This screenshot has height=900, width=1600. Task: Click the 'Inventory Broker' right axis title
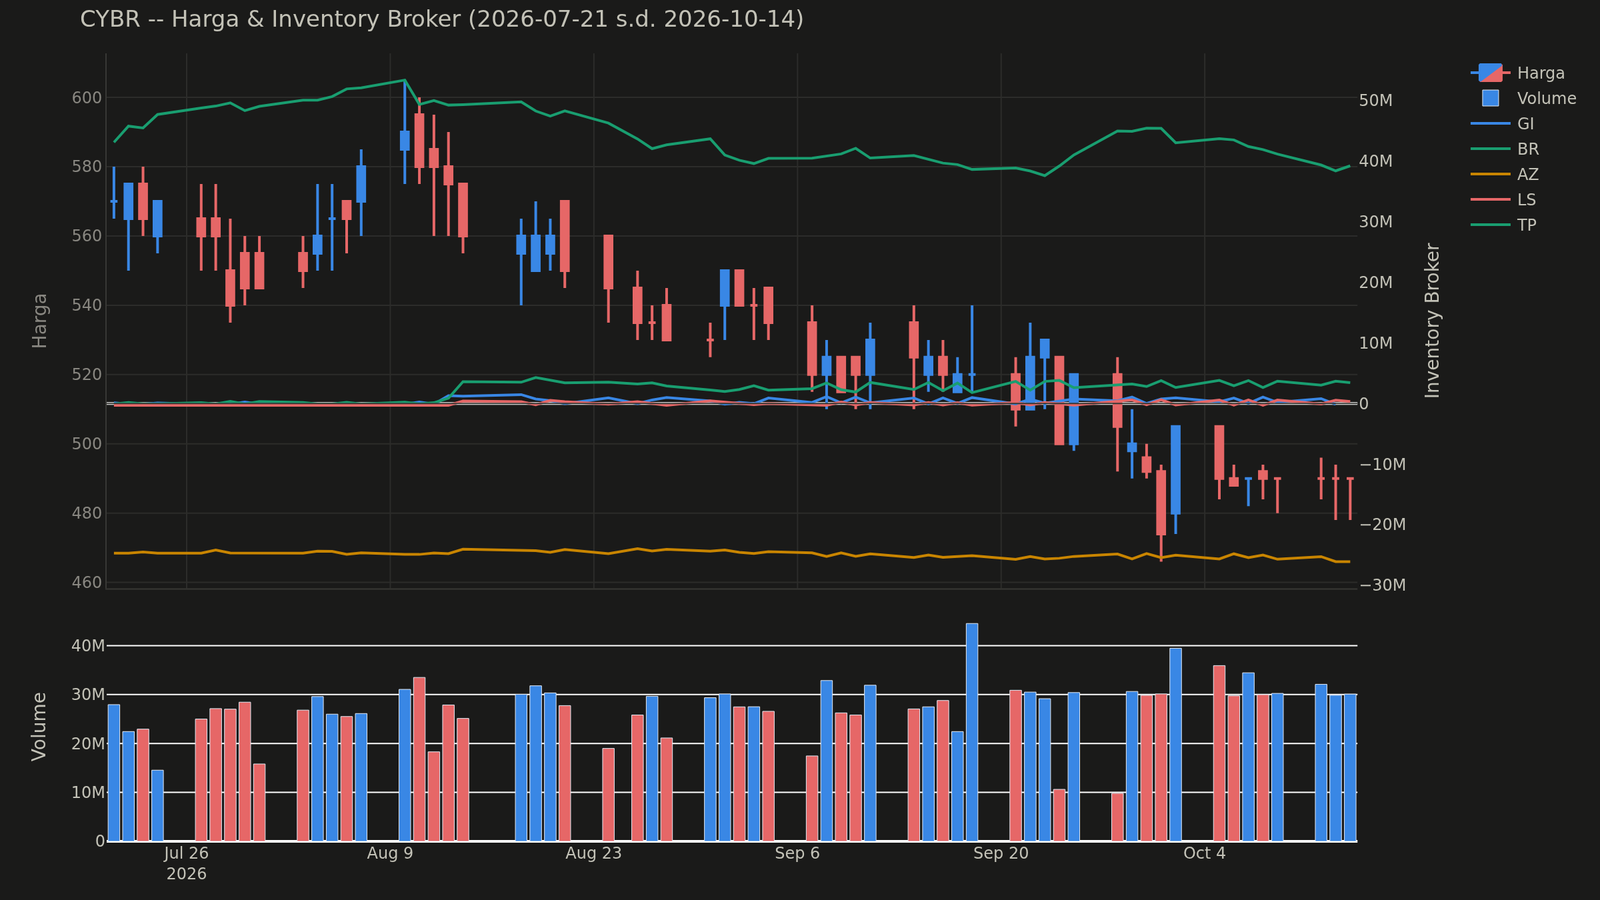click(1433, 320)
